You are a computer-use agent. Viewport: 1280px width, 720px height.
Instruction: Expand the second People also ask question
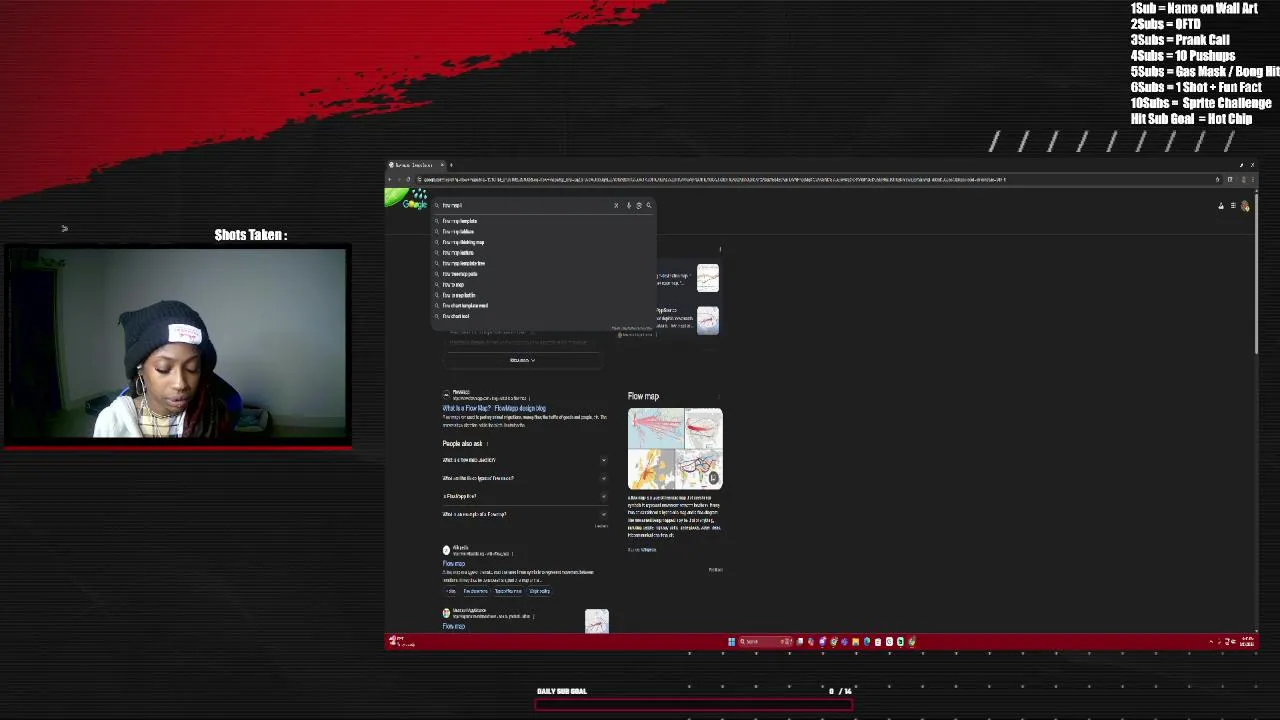coord(525,478)
